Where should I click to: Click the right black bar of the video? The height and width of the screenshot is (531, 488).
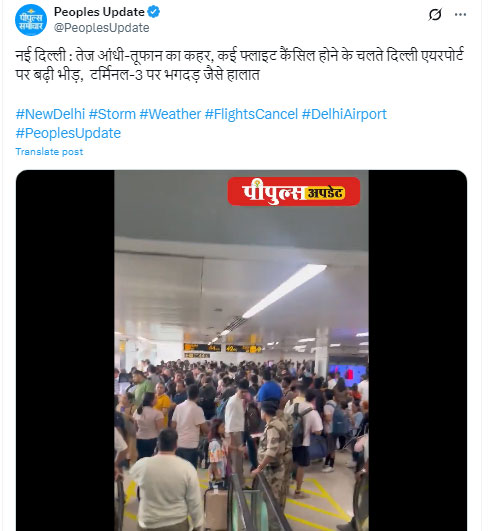418,351
